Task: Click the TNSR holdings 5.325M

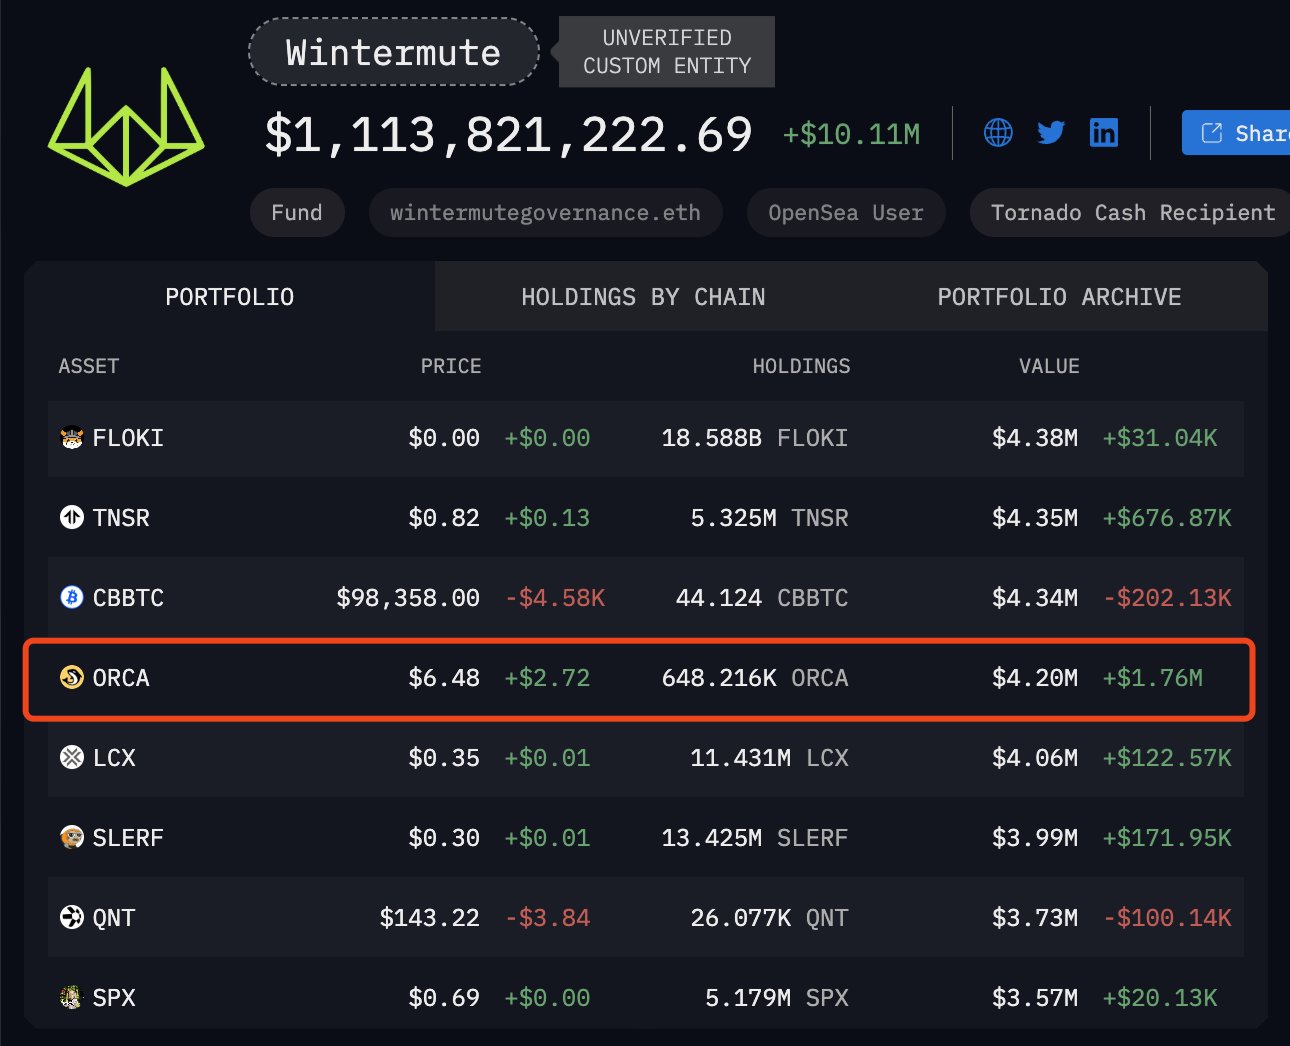Action: [734, 518]
